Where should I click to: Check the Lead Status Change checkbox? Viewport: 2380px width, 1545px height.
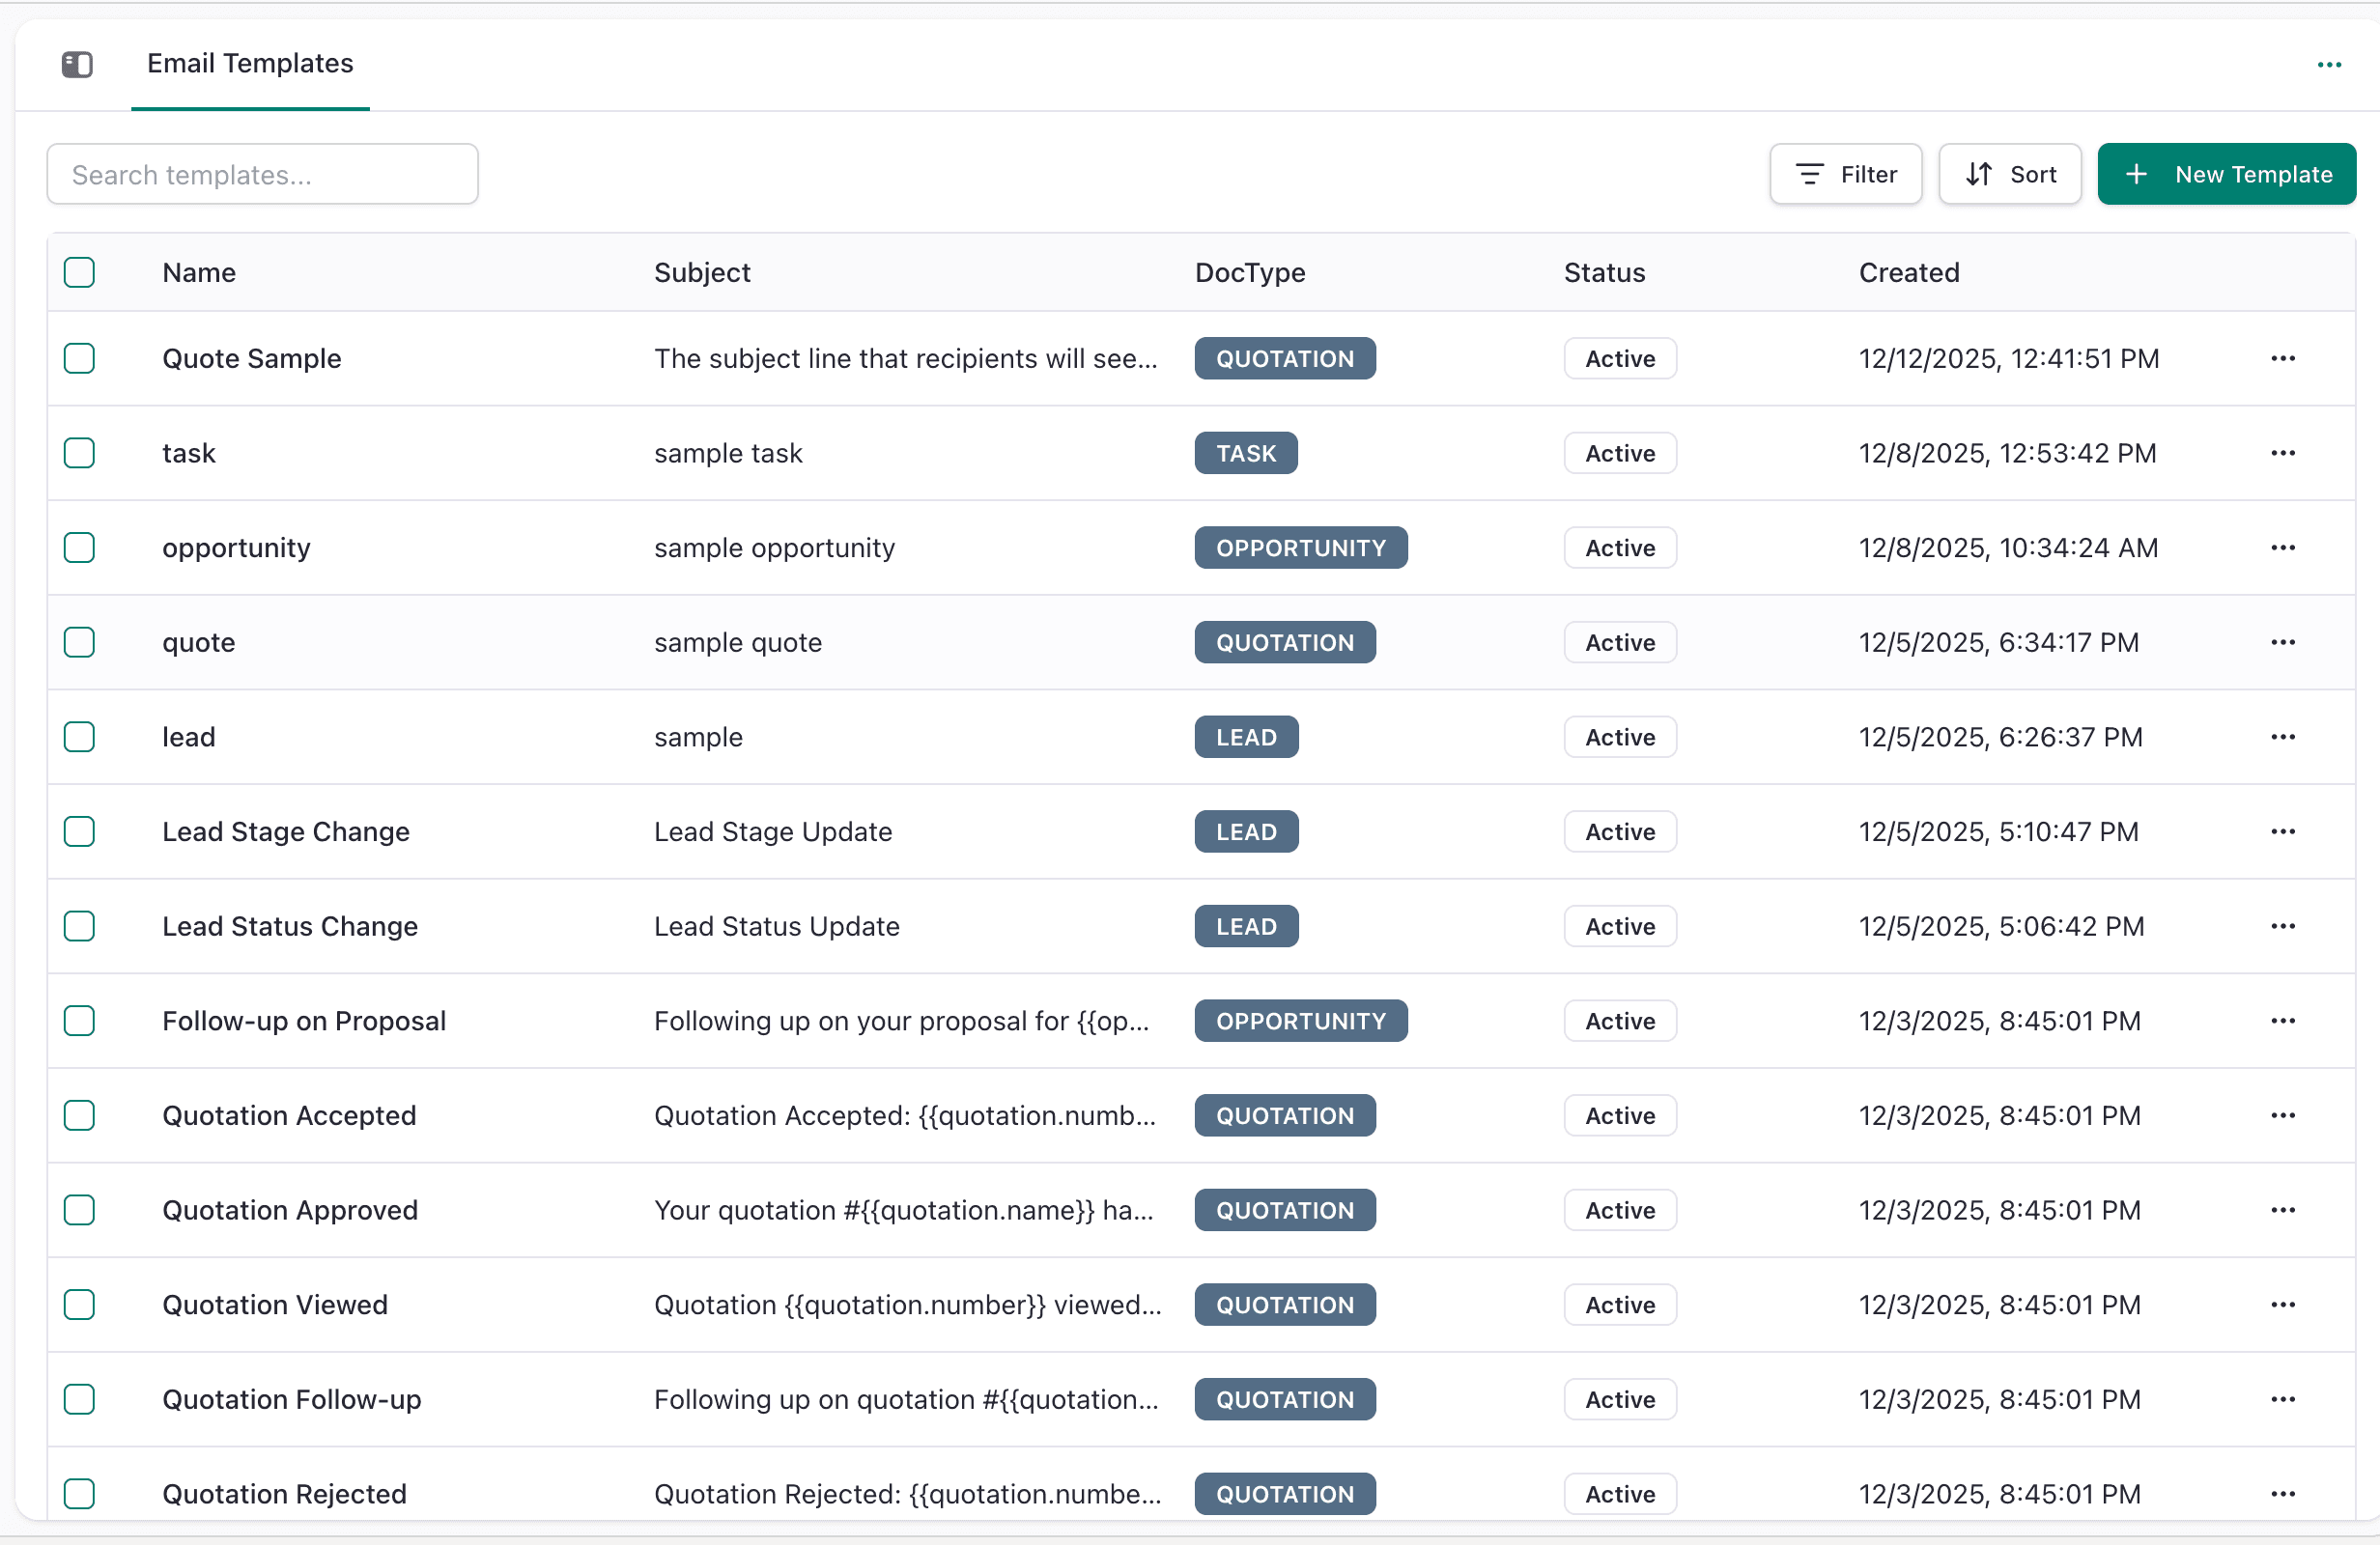[79, 926]
